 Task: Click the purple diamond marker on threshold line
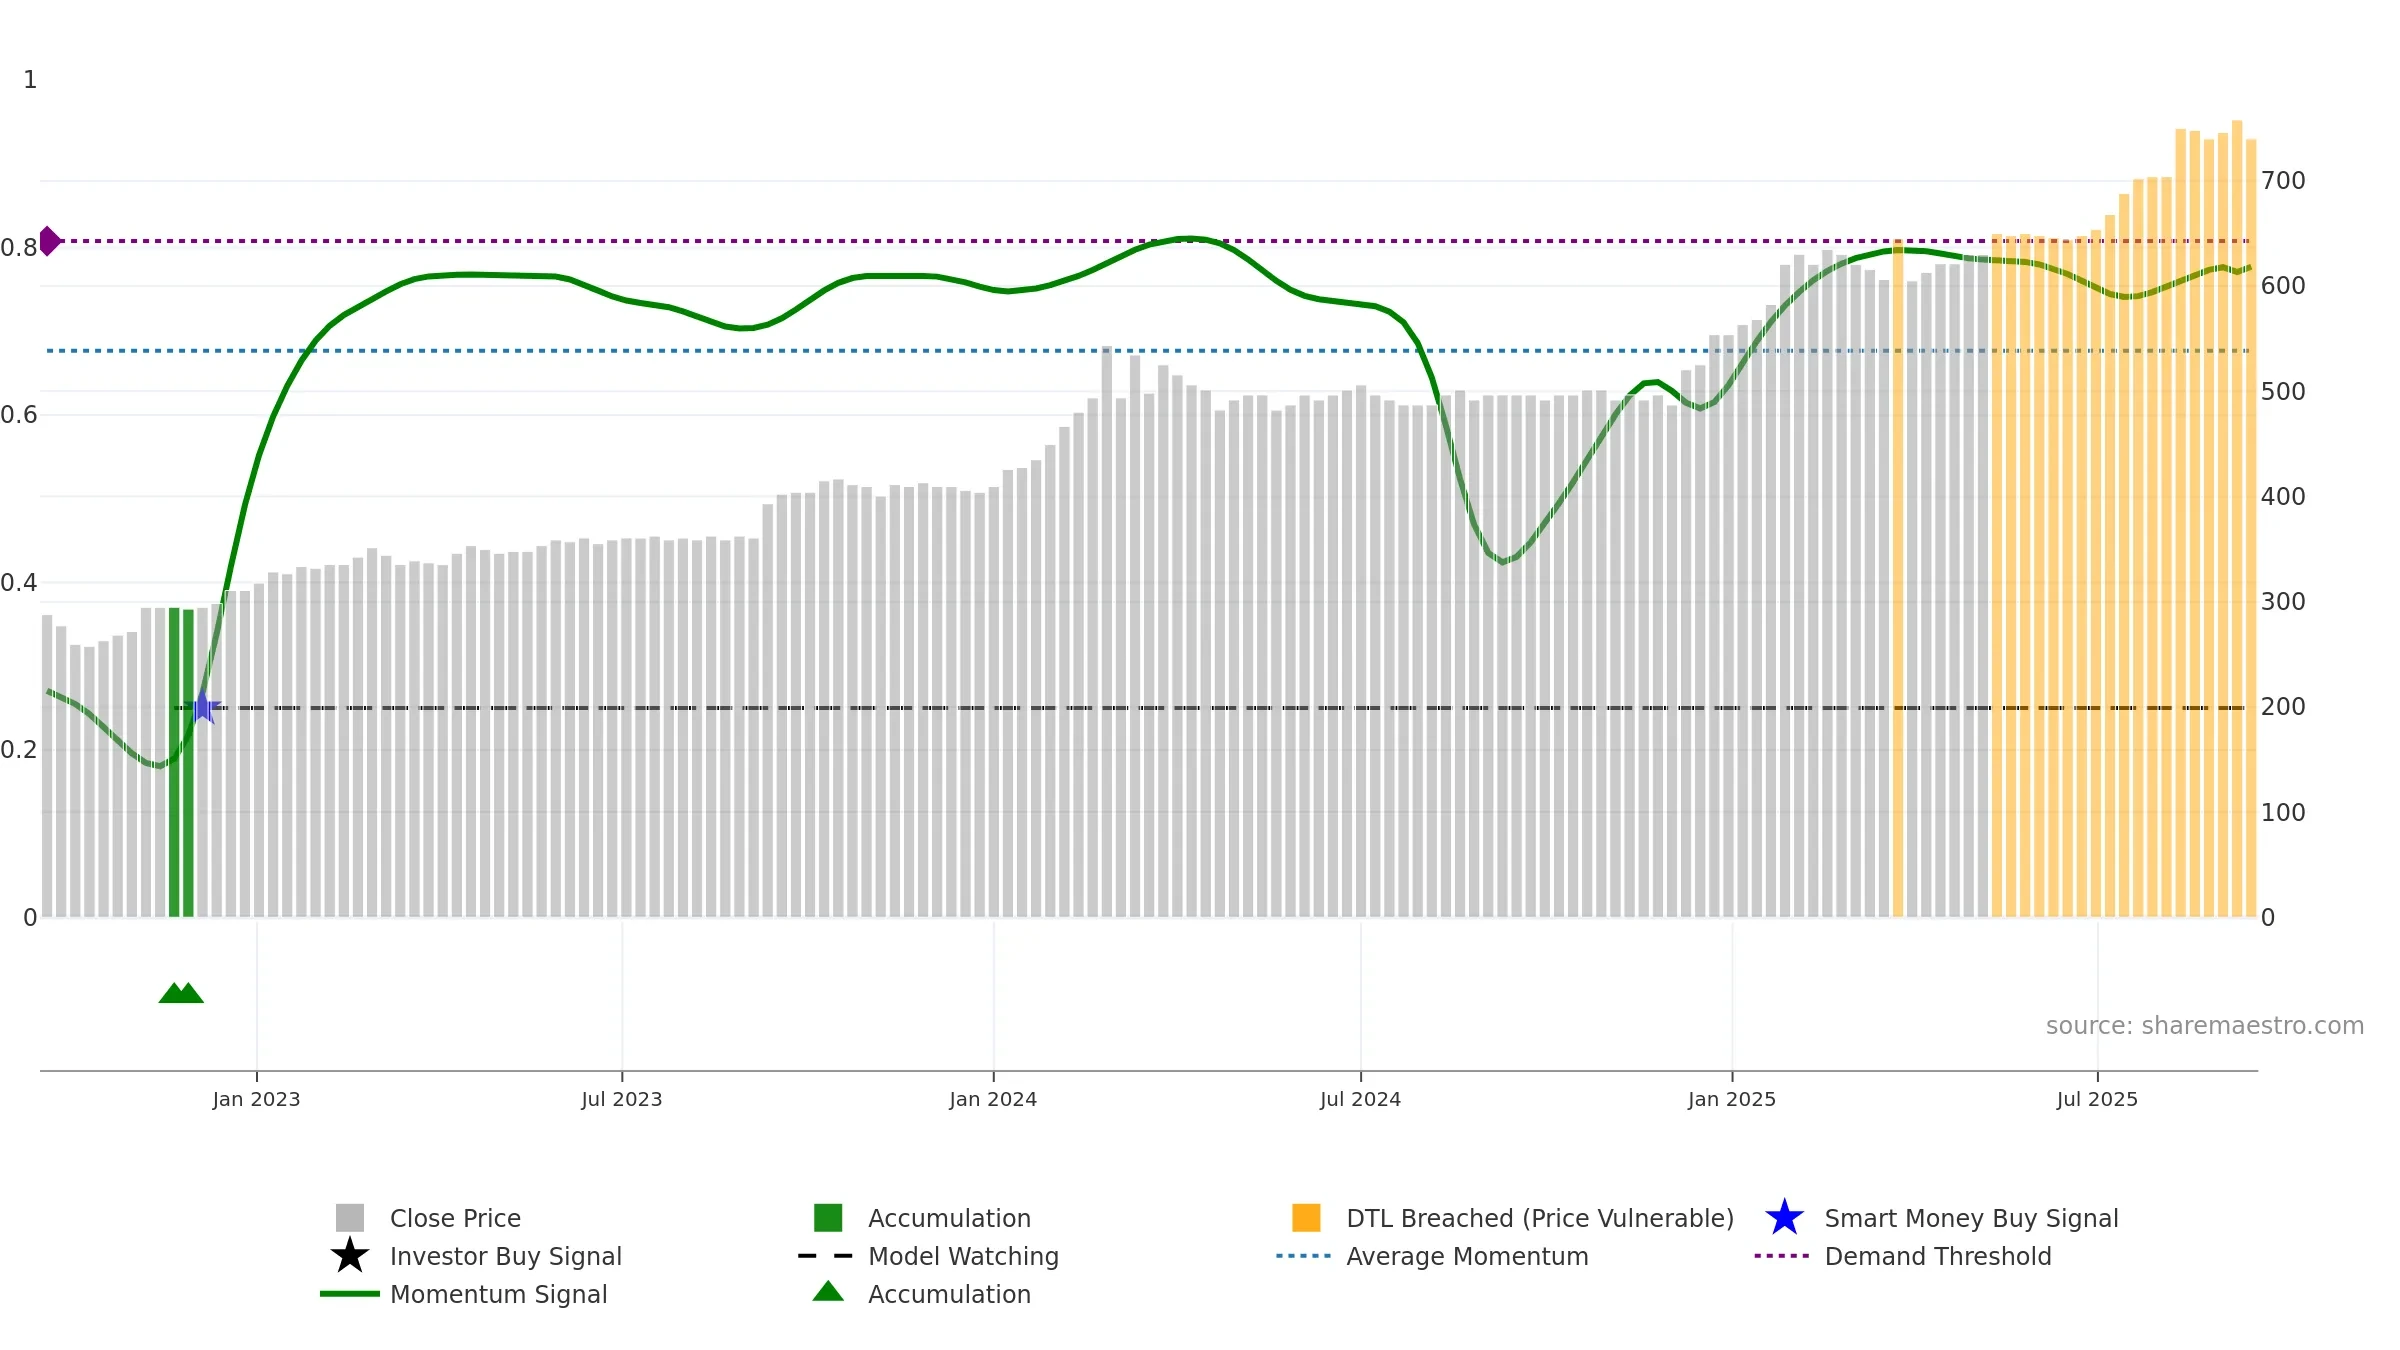coord(49,241)
